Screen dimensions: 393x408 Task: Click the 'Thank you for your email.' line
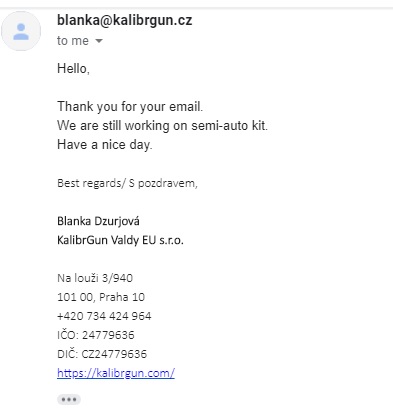(x=130, y=107)
